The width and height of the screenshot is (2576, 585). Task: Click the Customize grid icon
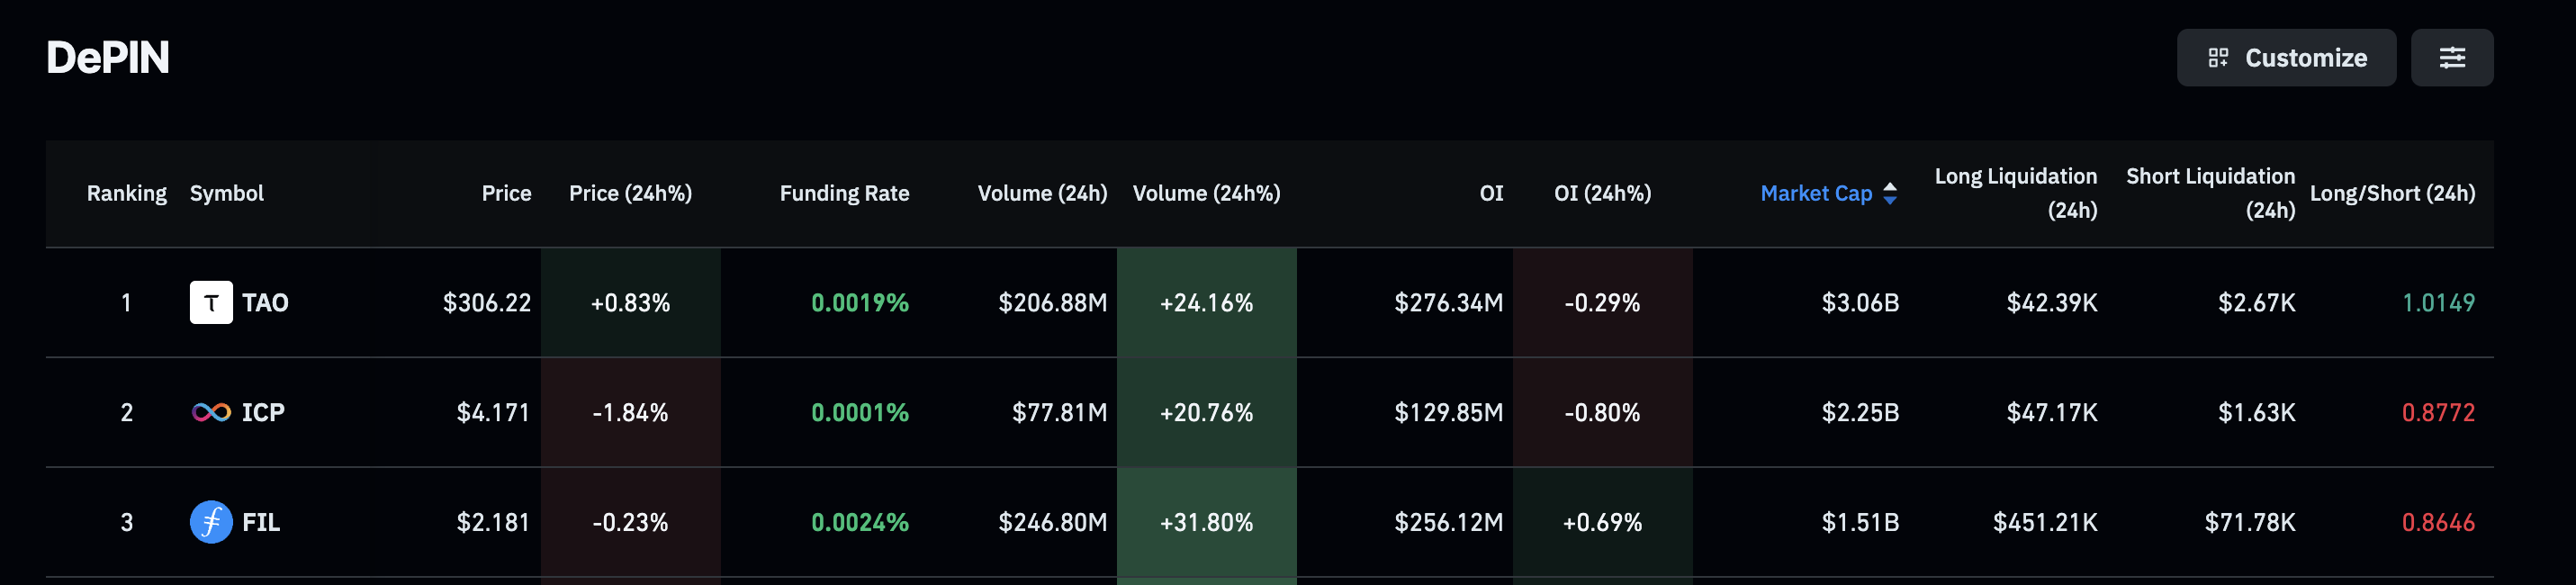pyautogui.click(x=2218, y=58)
